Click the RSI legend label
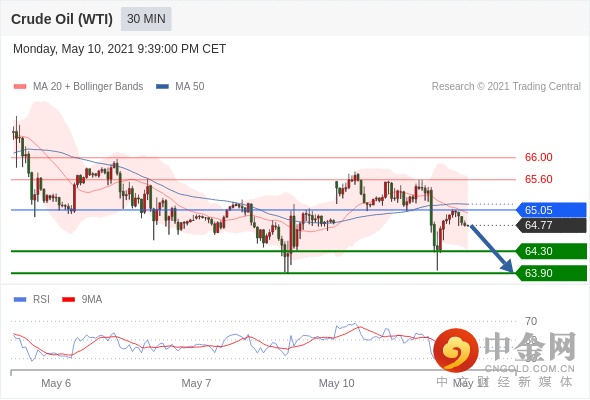Screen dimensions: 590x400 tap(41, 300)
